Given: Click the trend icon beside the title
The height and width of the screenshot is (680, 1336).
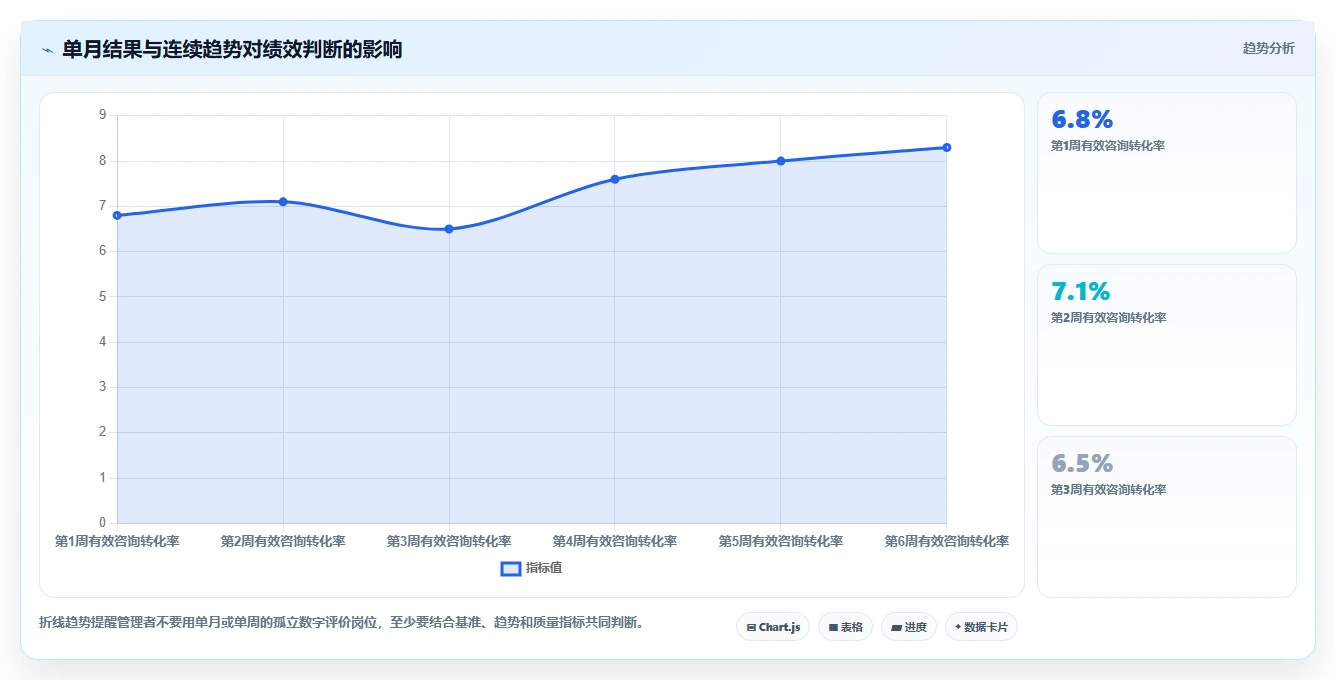Looking at the screenshot, I should click(47, 50).
